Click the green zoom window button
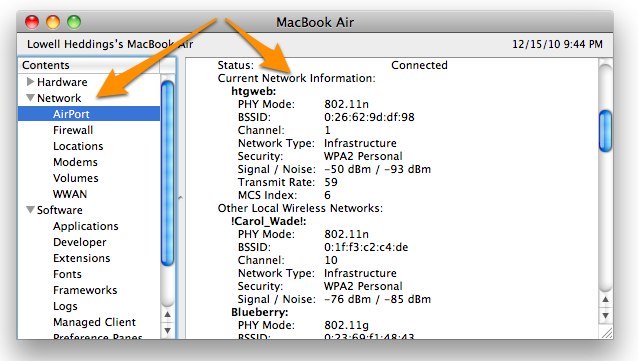Image resolution: width=638 pixels, height=361 pixels. 74,22
